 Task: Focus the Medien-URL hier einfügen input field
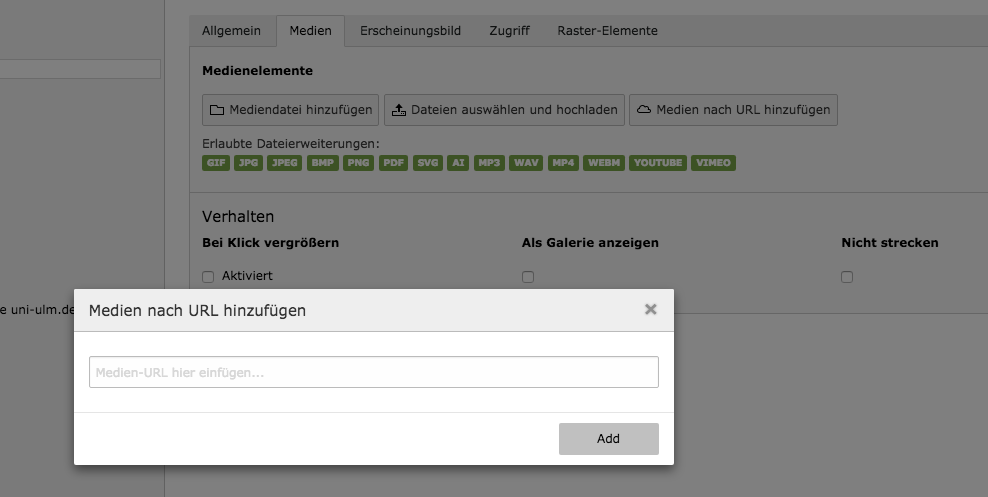click(374, 372)
